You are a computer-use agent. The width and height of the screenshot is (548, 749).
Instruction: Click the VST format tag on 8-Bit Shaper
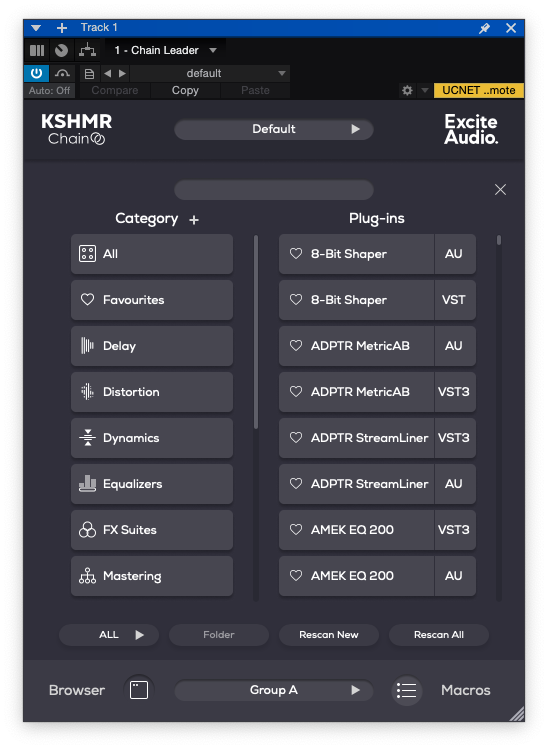(x=454, y=300)
